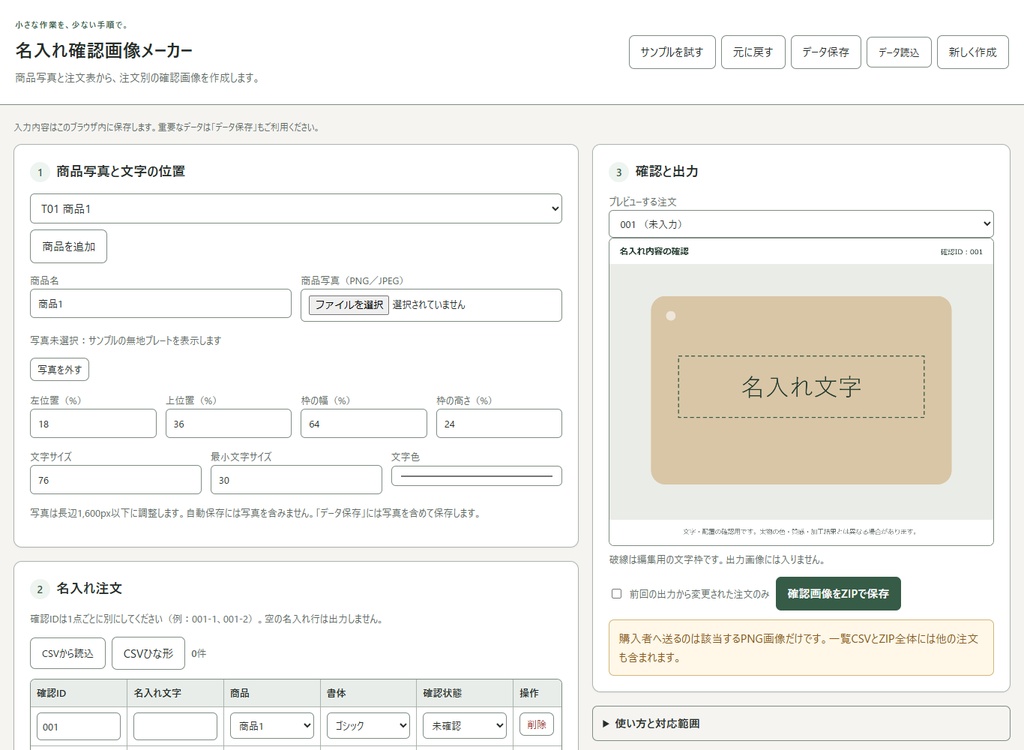
Task: Click the 選択されていません file status text
Action: 429,304
